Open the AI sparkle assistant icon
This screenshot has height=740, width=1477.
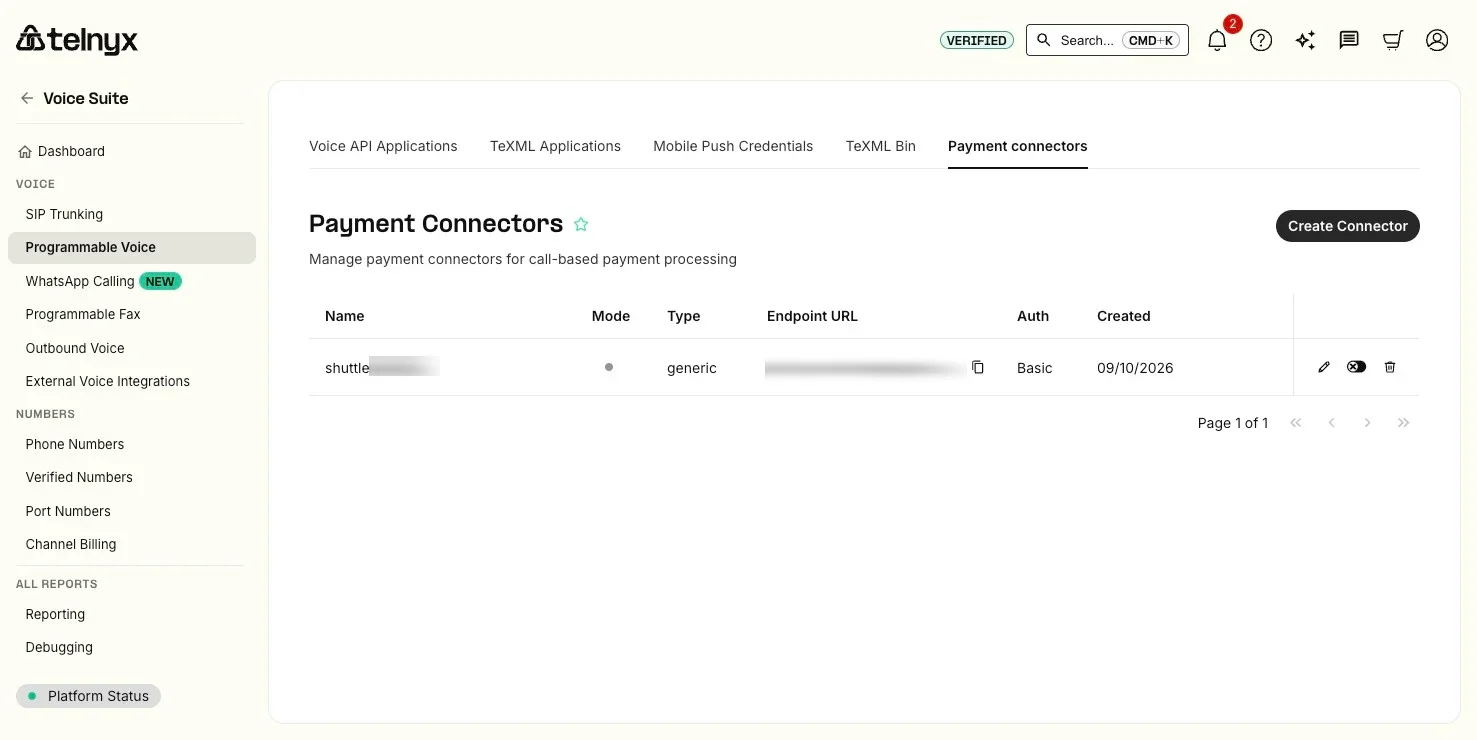(x=1305, y=40)
